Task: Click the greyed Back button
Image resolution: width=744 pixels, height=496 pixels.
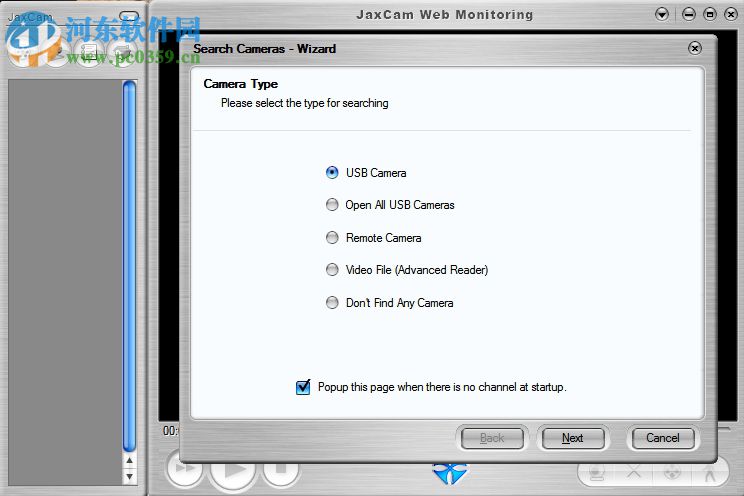Action: click(492, 438)
